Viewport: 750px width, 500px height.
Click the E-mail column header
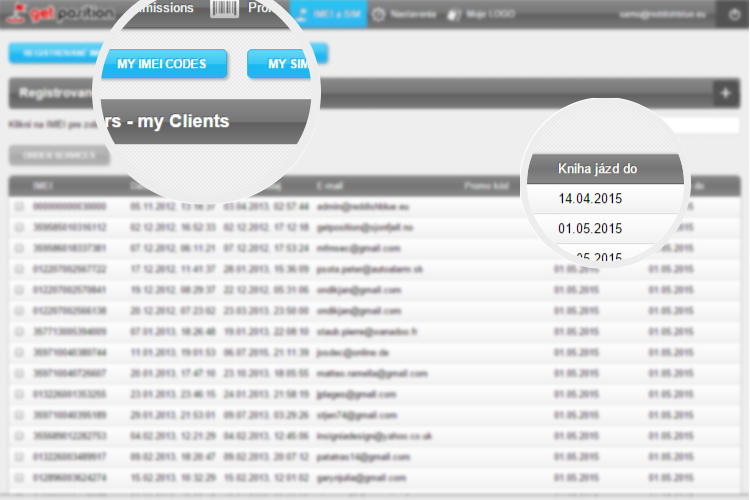(330, 186)
